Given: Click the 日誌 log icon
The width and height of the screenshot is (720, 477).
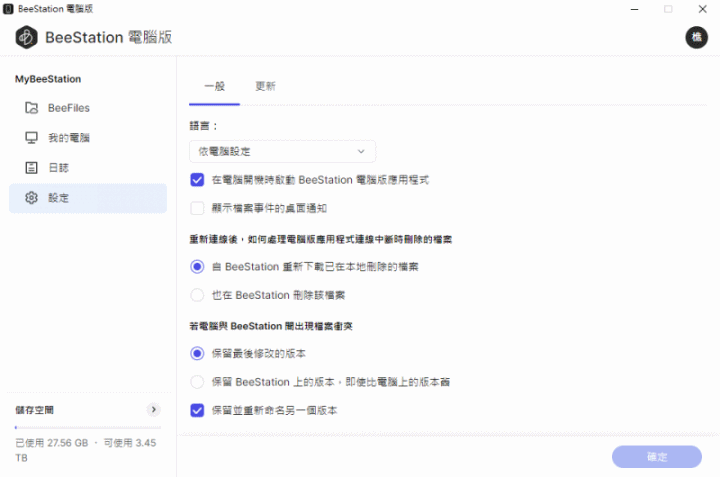Looking at the screenshot, I should (x=31, y=168).
